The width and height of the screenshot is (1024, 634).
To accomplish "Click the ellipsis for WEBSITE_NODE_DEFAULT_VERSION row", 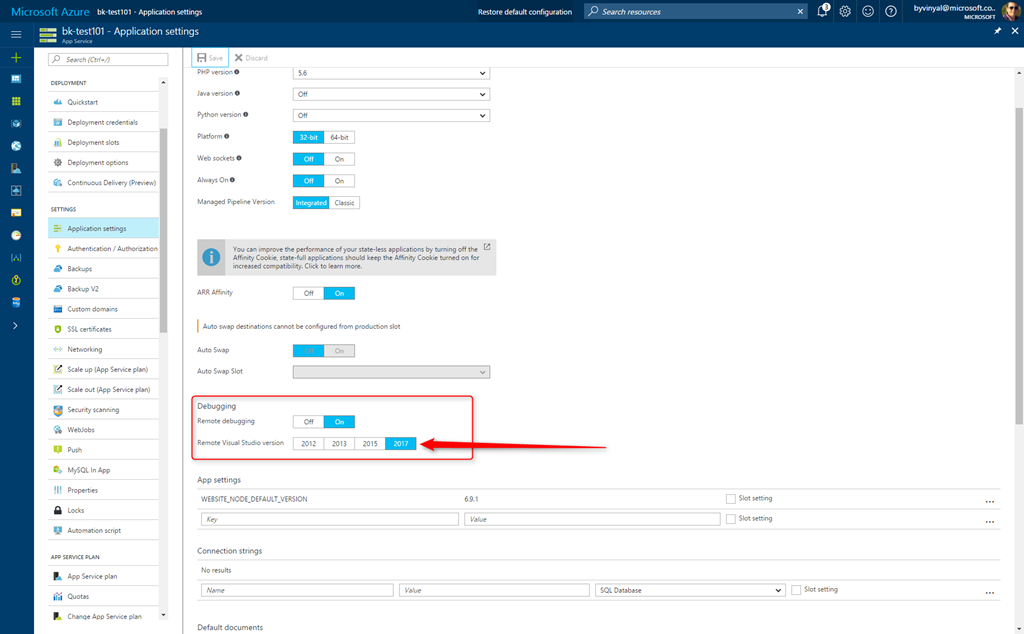I will (x=989, y=501).
